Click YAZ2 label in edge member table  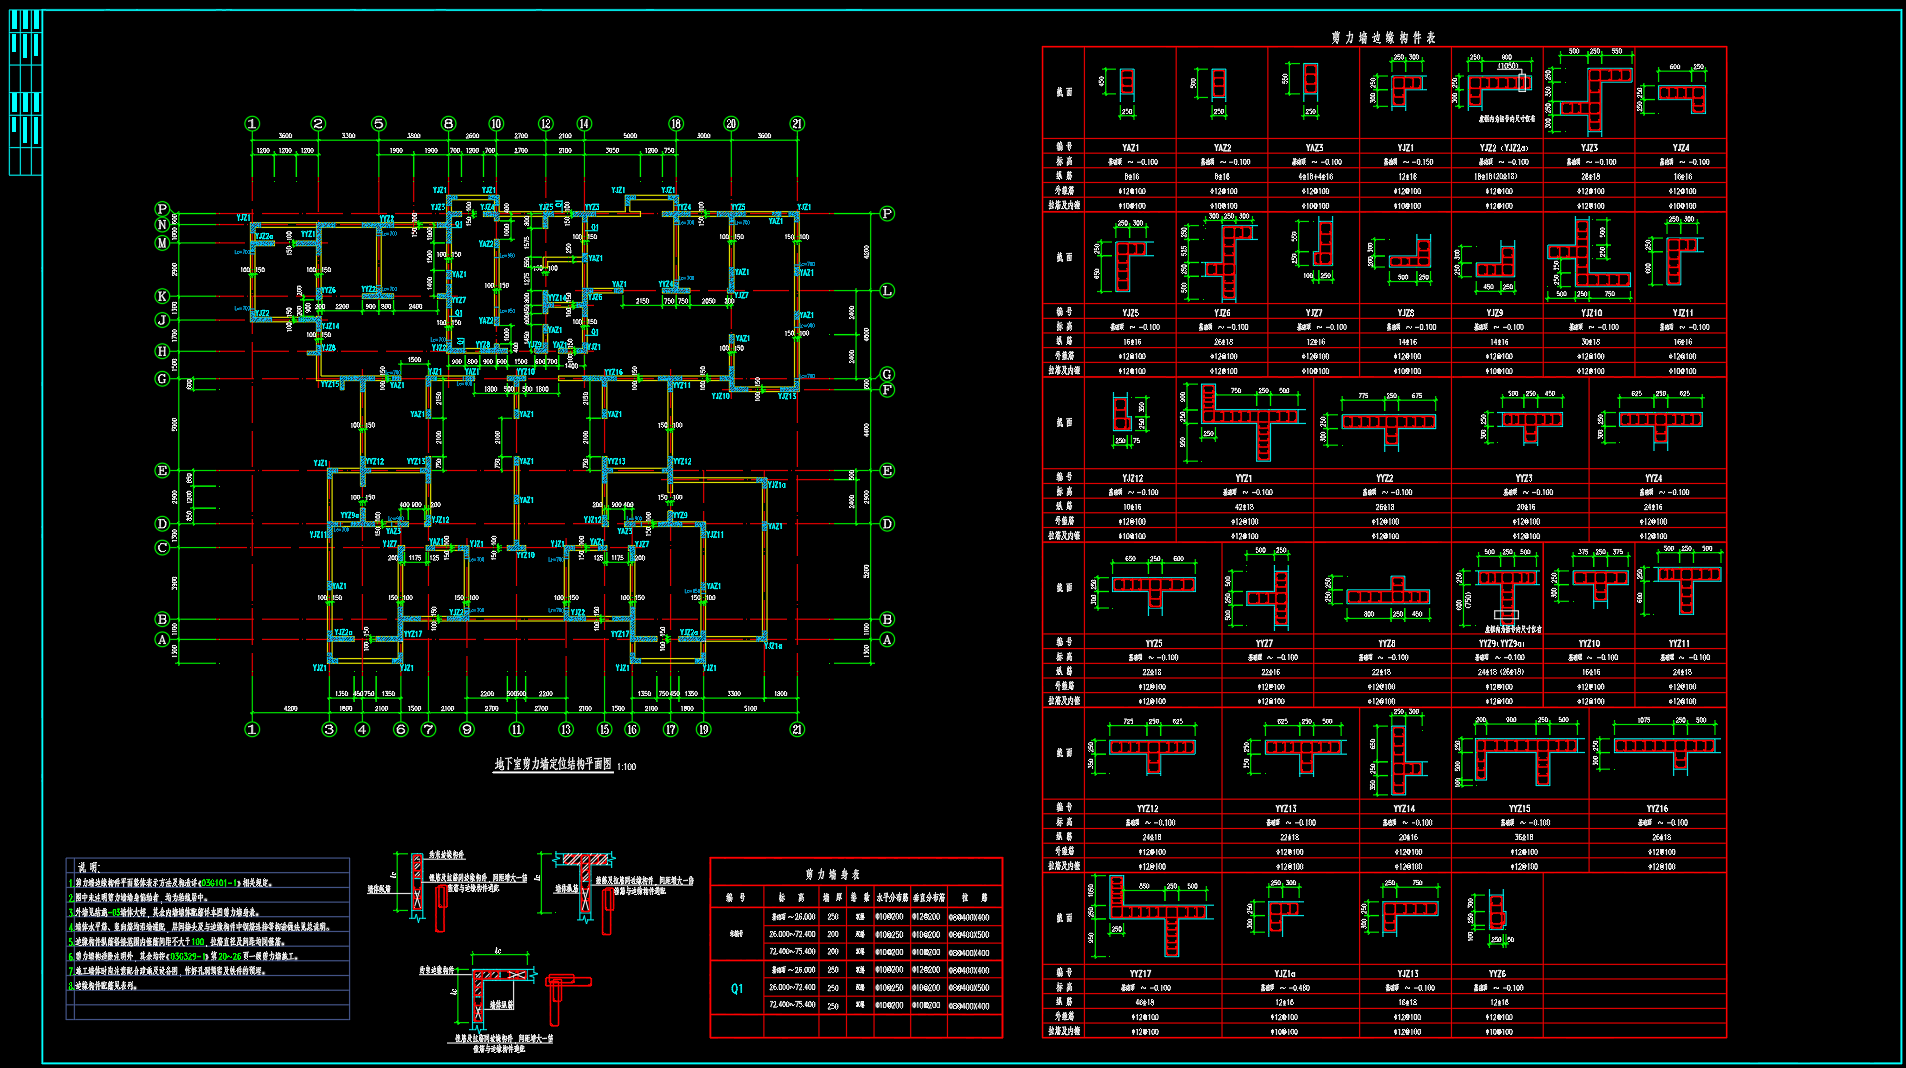coord(1222,148)
